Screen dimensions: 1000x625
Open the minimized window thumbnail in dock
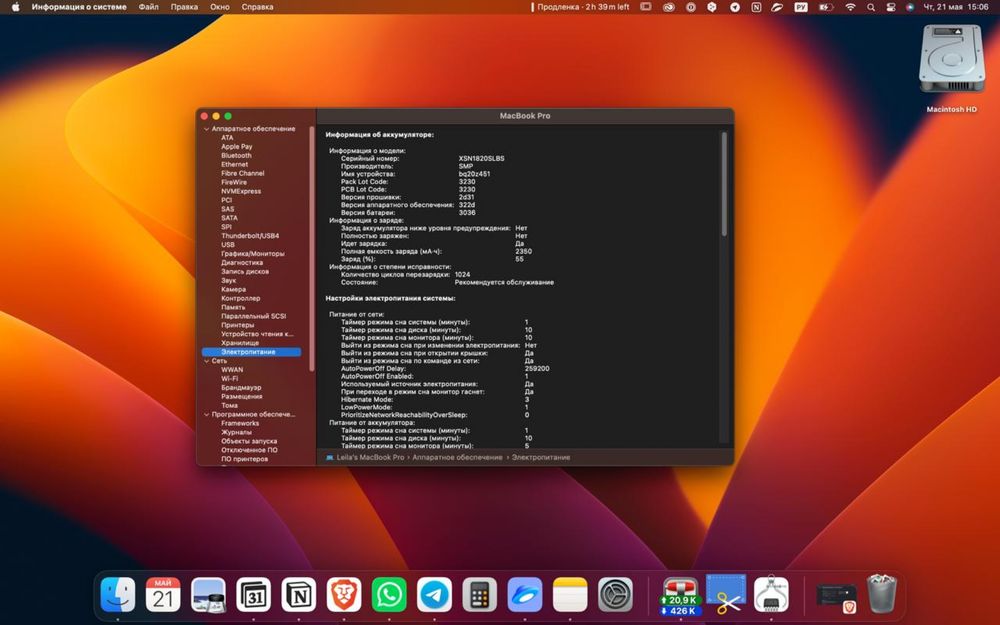[x=837, y=596]
